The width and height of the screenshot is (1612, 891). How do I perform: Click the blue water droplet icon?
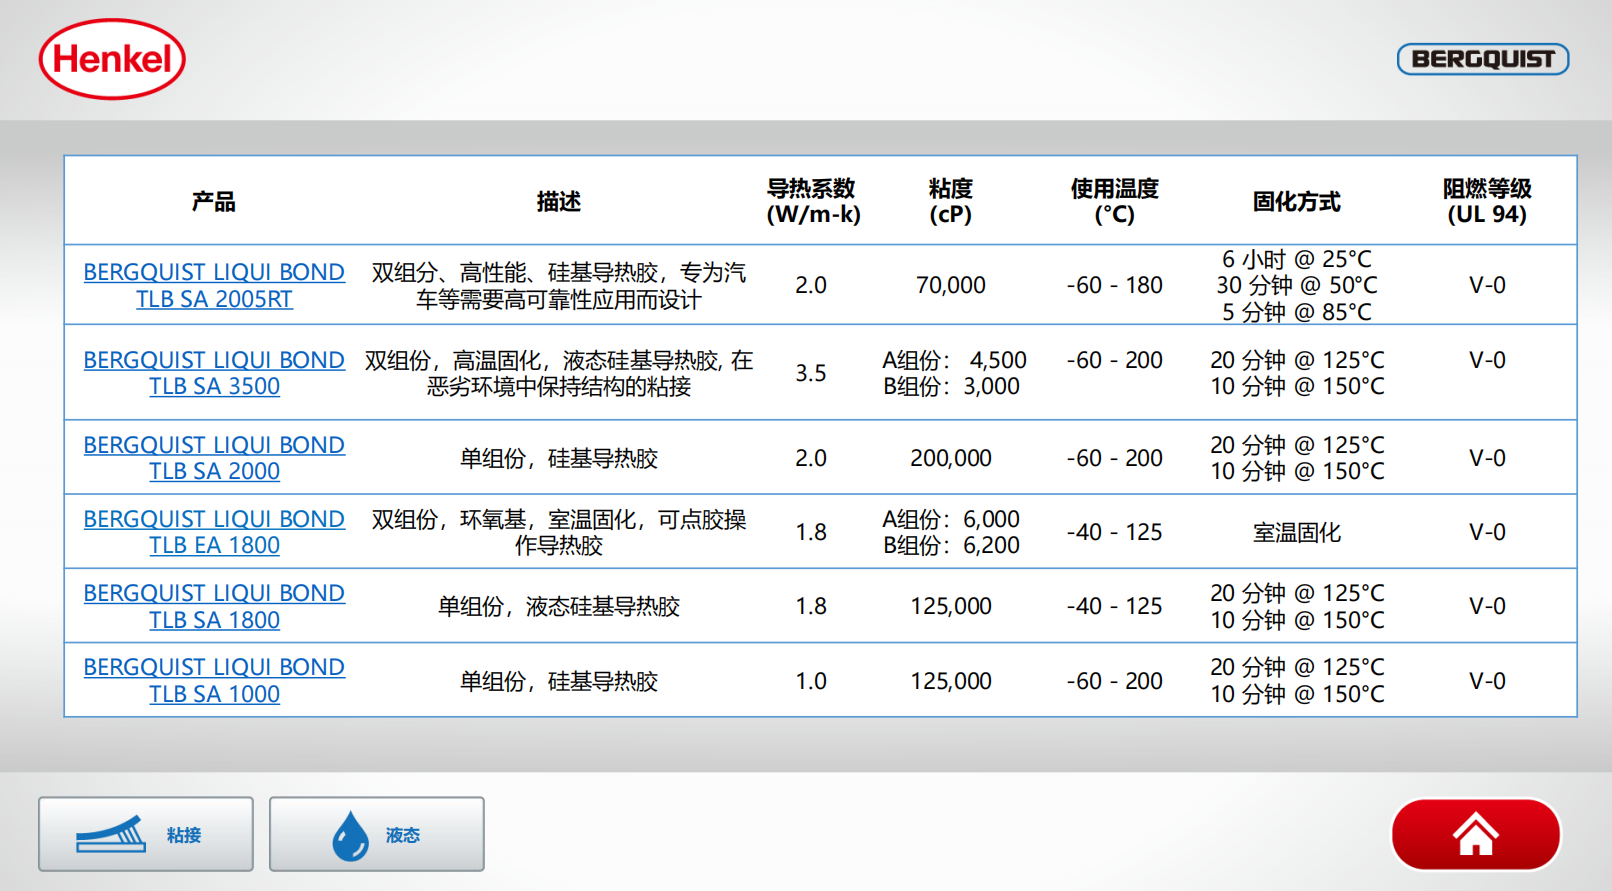[350, 835]
